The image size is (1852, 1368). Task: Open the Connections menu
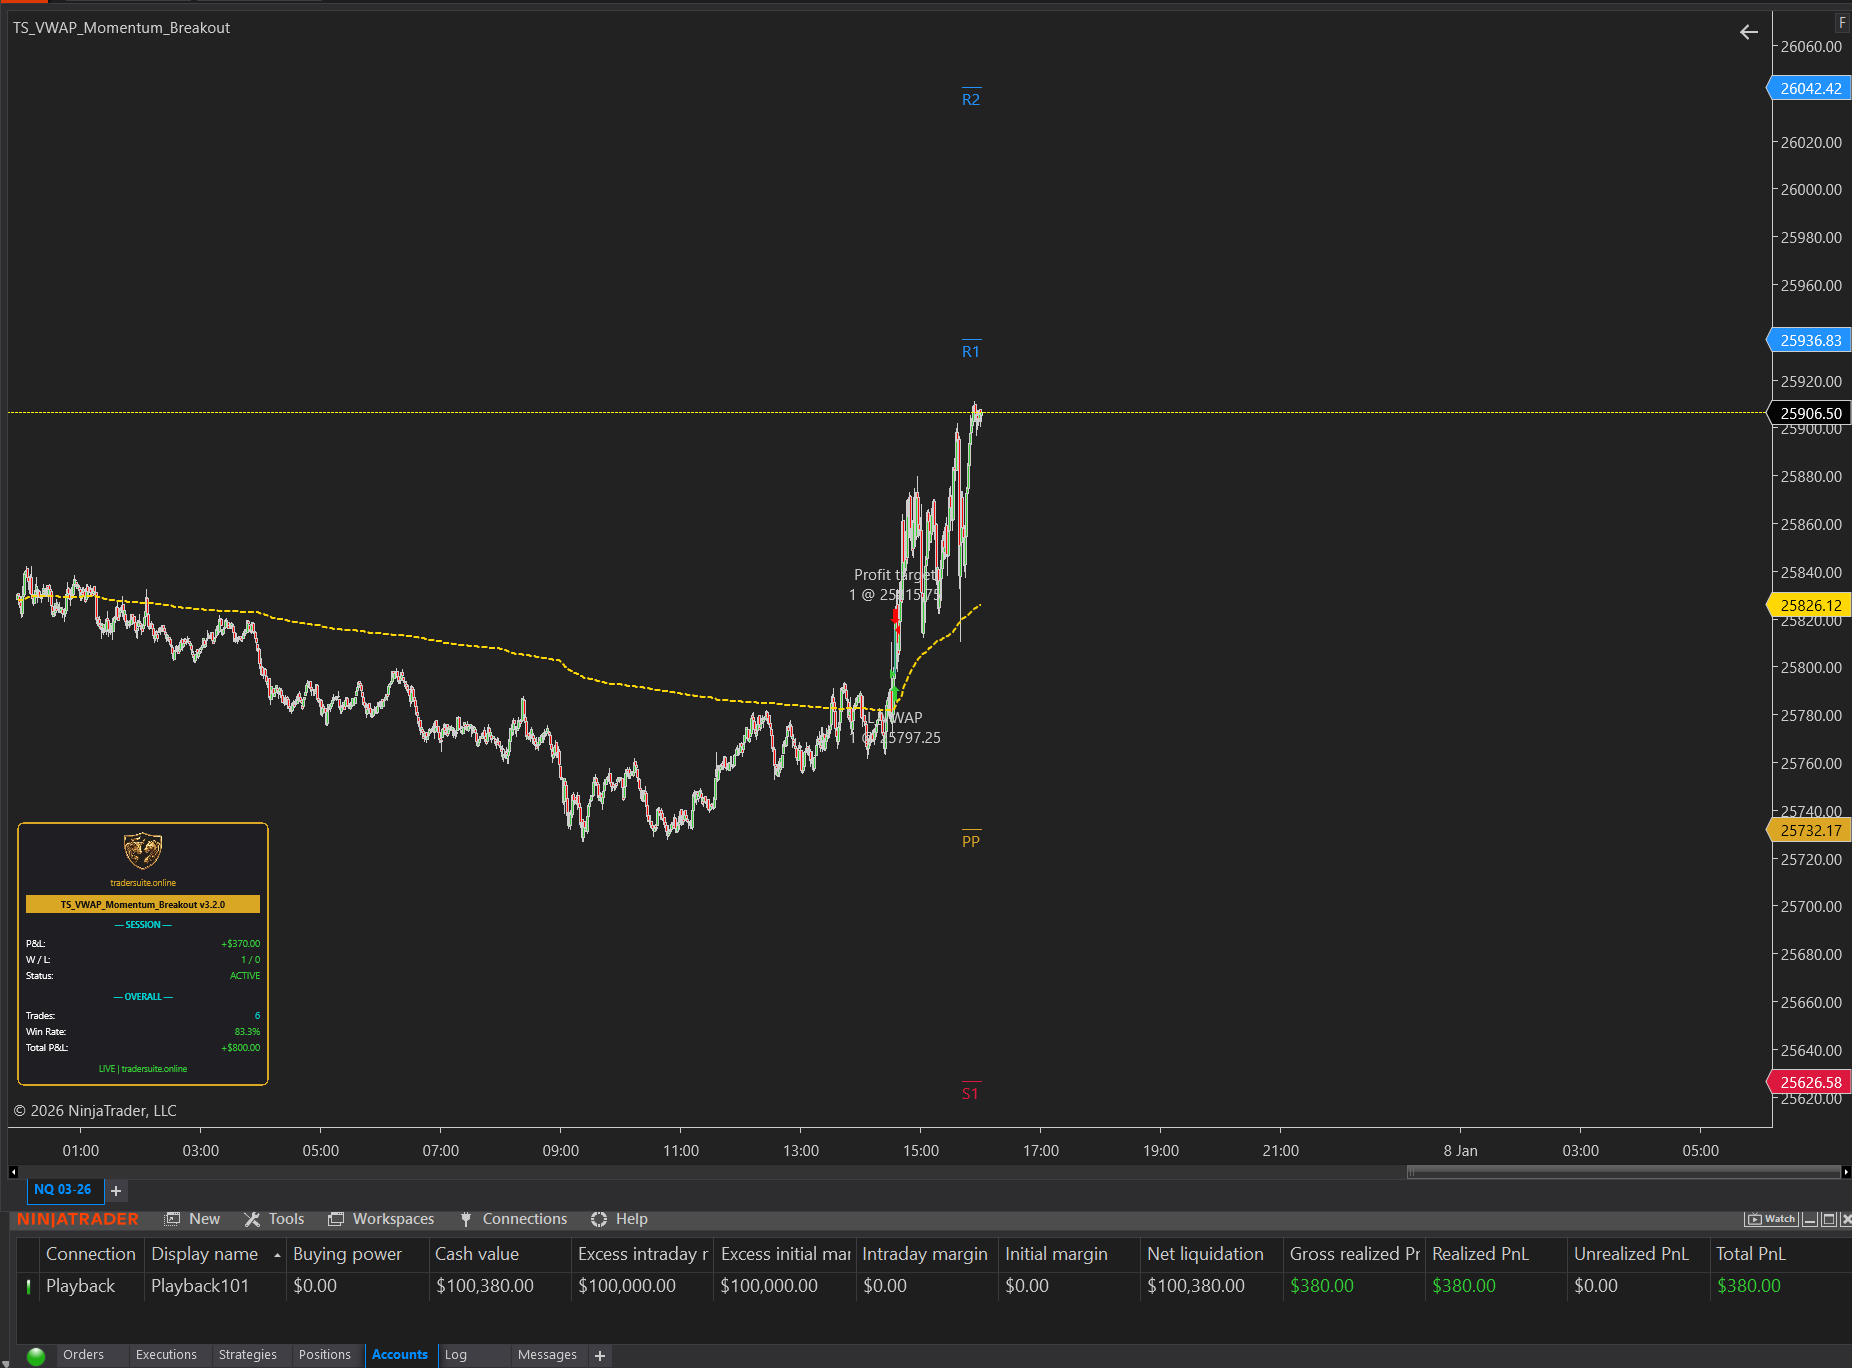513,1218
